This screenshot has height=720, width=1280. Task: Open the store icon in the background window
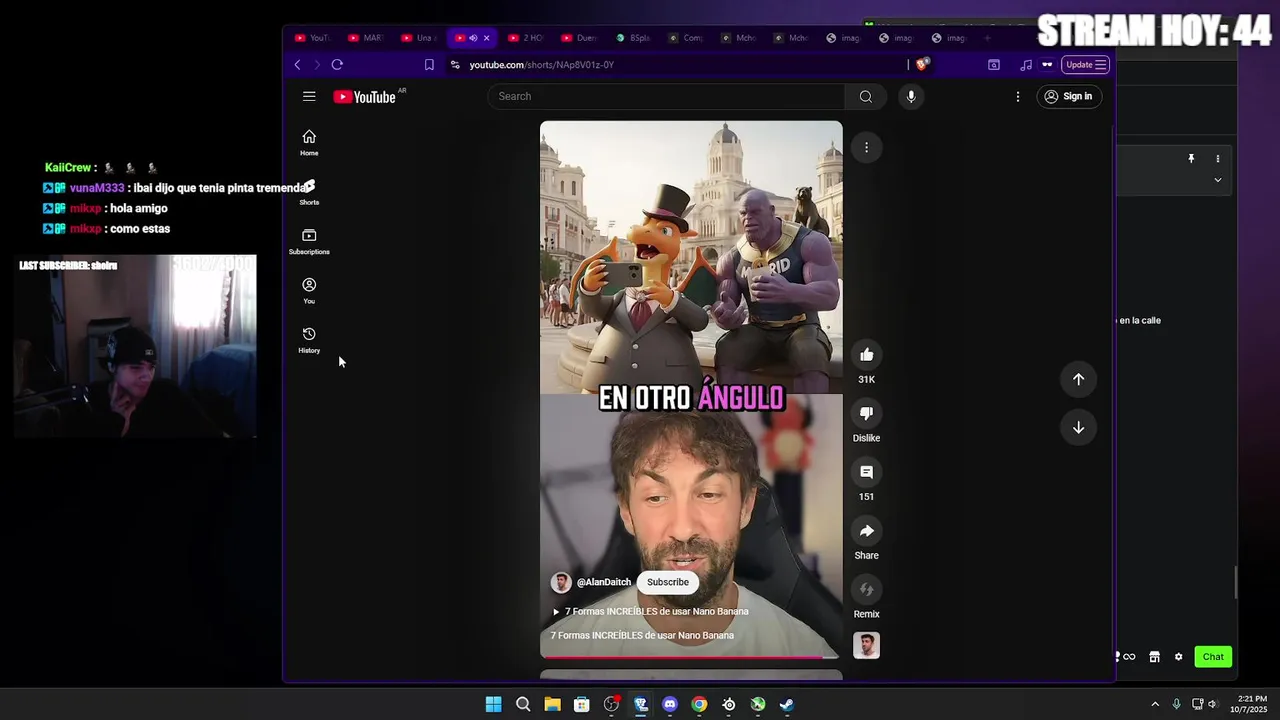[1154, 657]
